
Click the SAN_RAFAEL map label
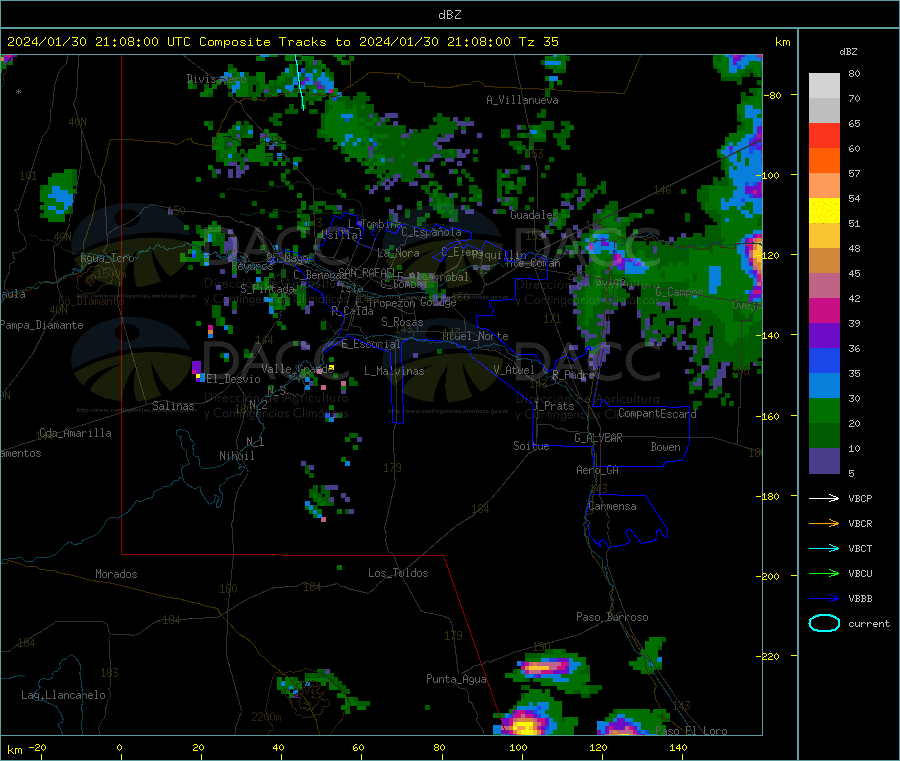(366, 272)
